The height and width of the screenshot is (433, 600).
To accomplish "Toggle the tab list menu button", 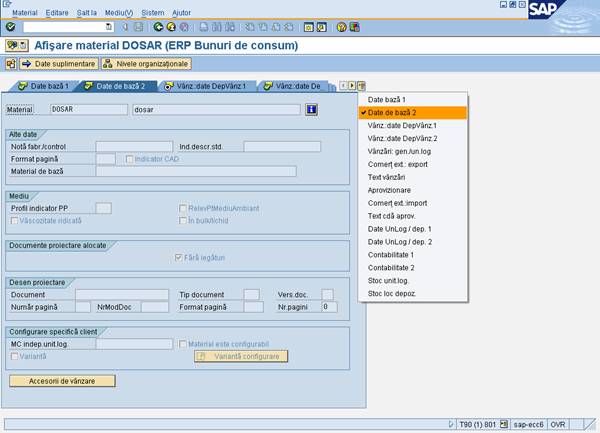I will coord(361,86).
